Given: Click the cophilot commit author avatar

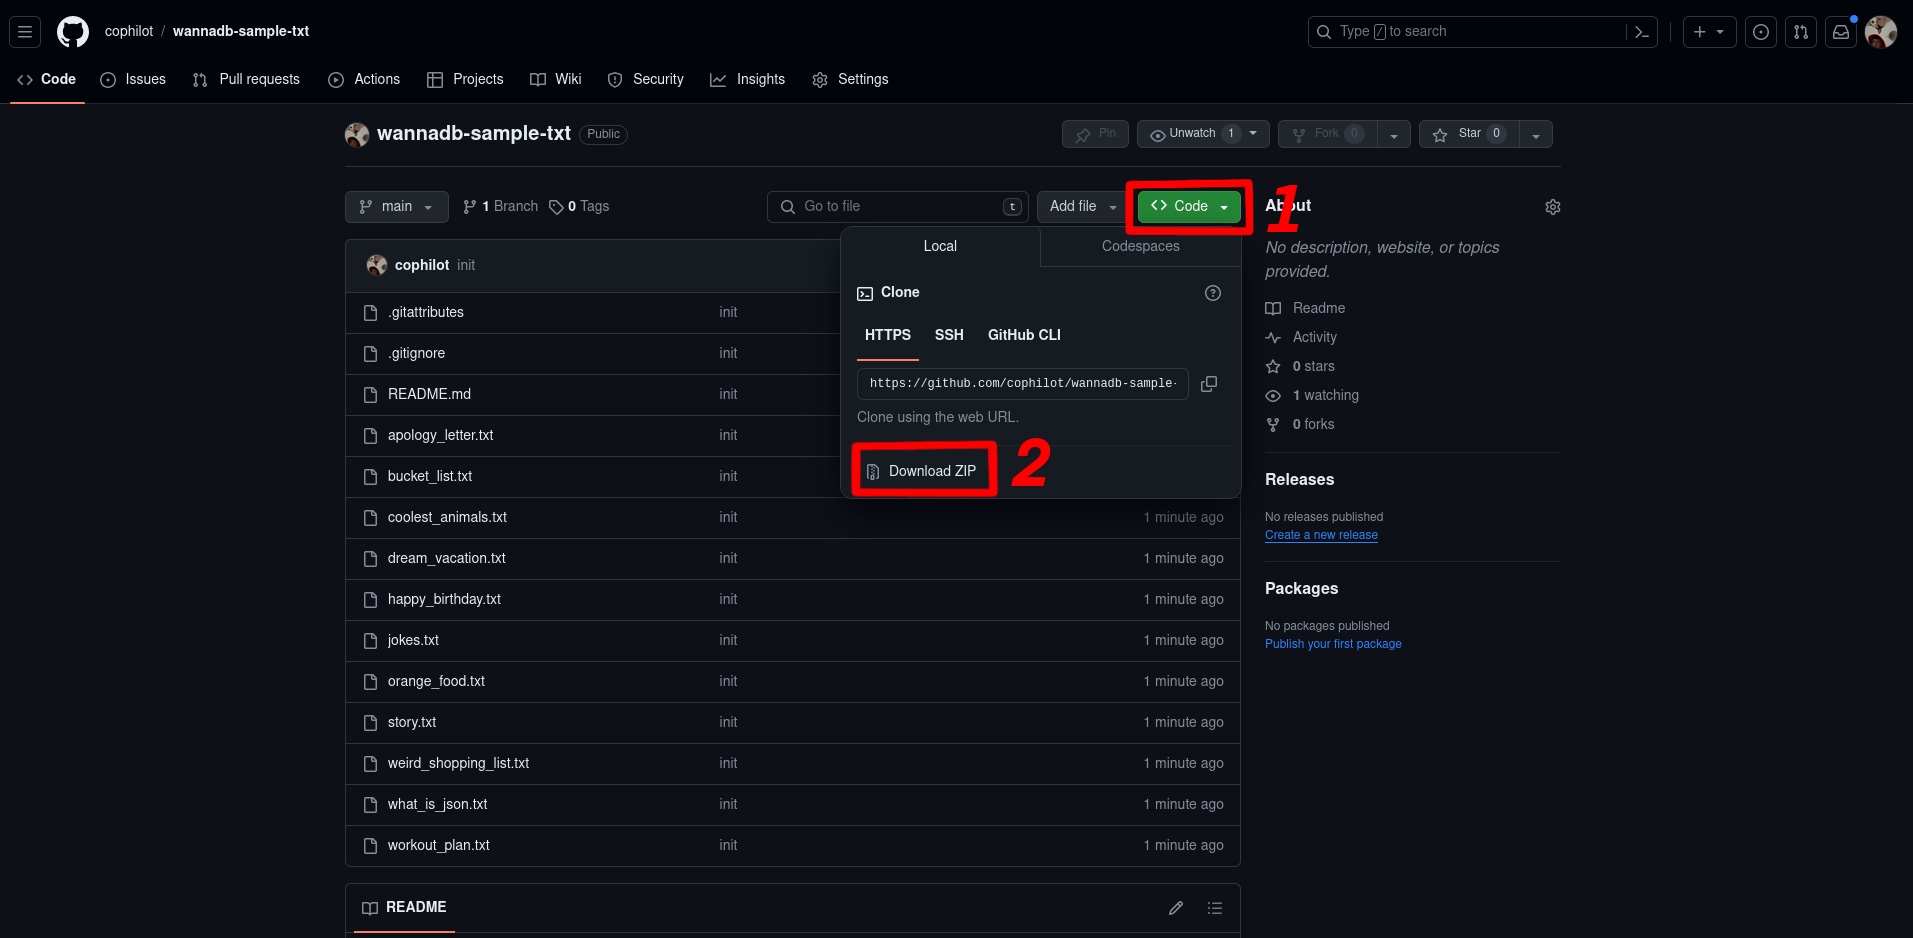Looking at the screenshot, I should pyautogui.click(x=377, y=265).
